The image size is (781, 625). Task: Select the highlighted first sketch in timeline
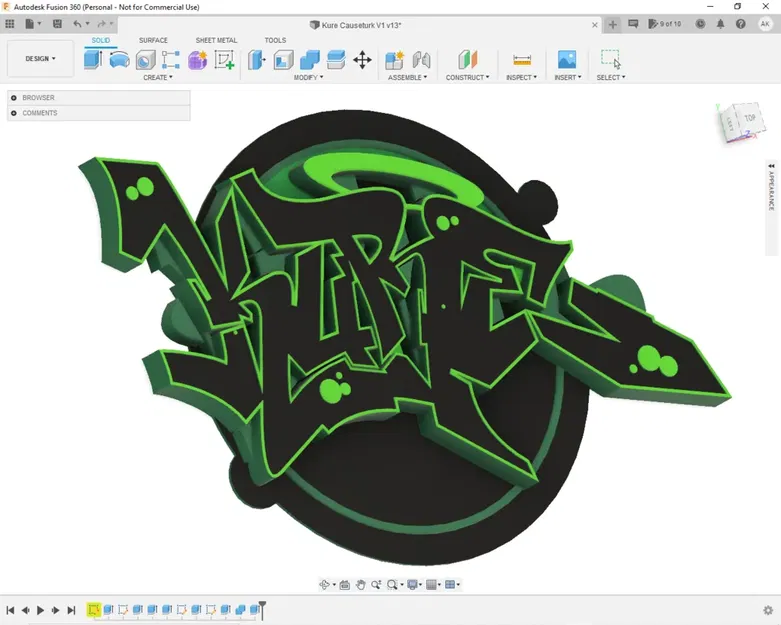point(93,610)
